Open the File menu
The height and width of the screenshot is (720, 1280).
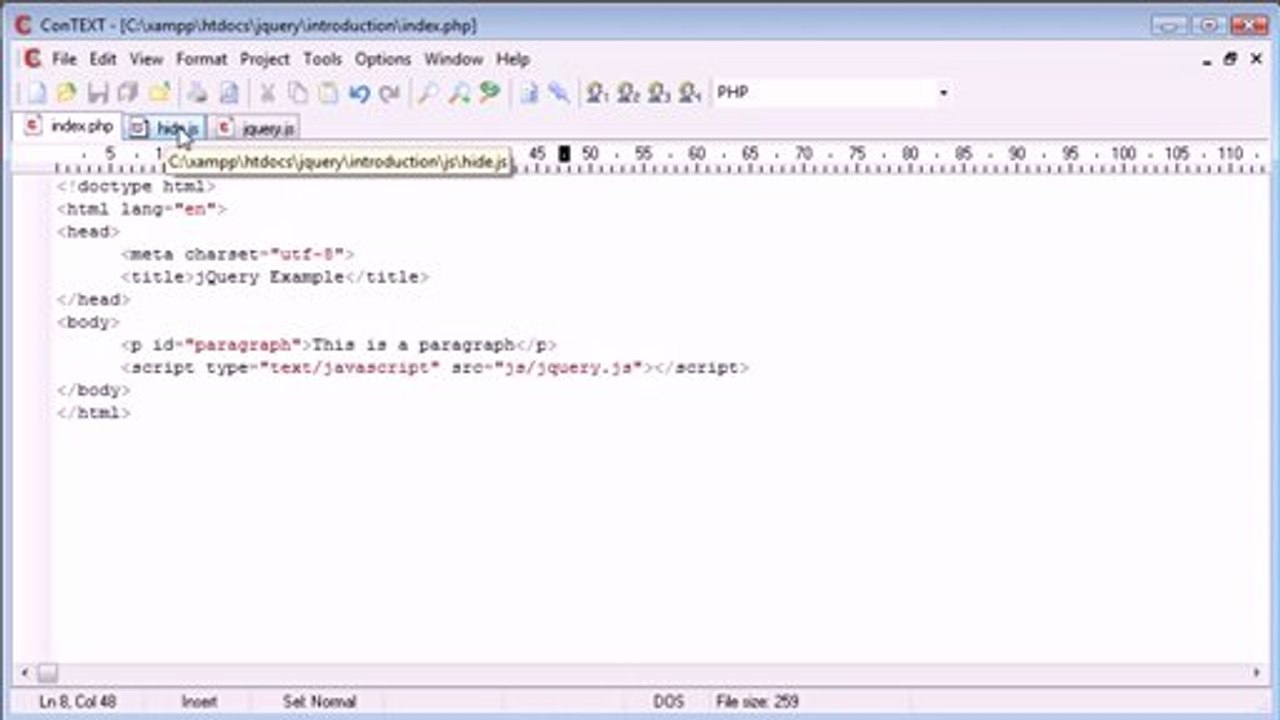(x=64, y=59)
